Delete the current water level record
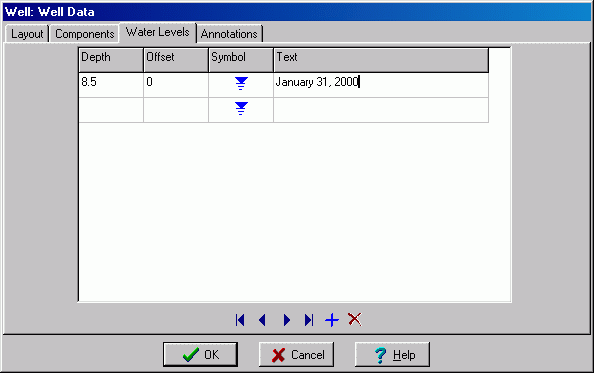Screen dimensions: 594x373 [x=355, y=320]
